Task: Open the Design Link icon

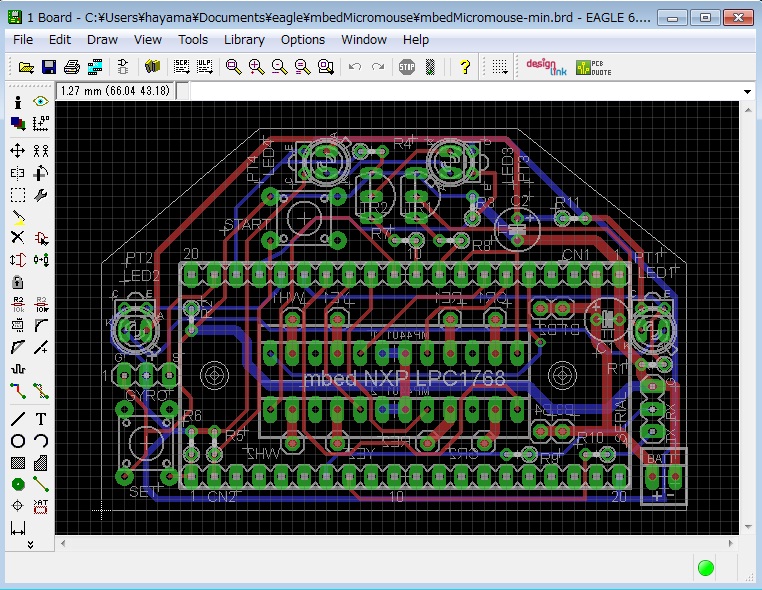Action: [x=547, y=67]
